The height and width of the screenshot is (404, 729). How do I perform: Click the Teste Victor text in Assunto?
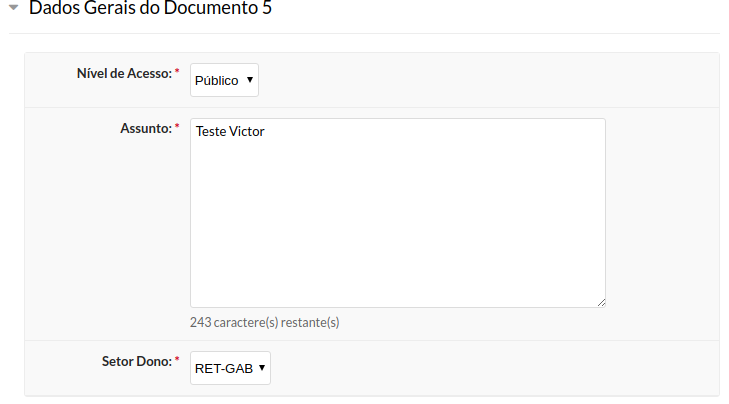point(230,132)
